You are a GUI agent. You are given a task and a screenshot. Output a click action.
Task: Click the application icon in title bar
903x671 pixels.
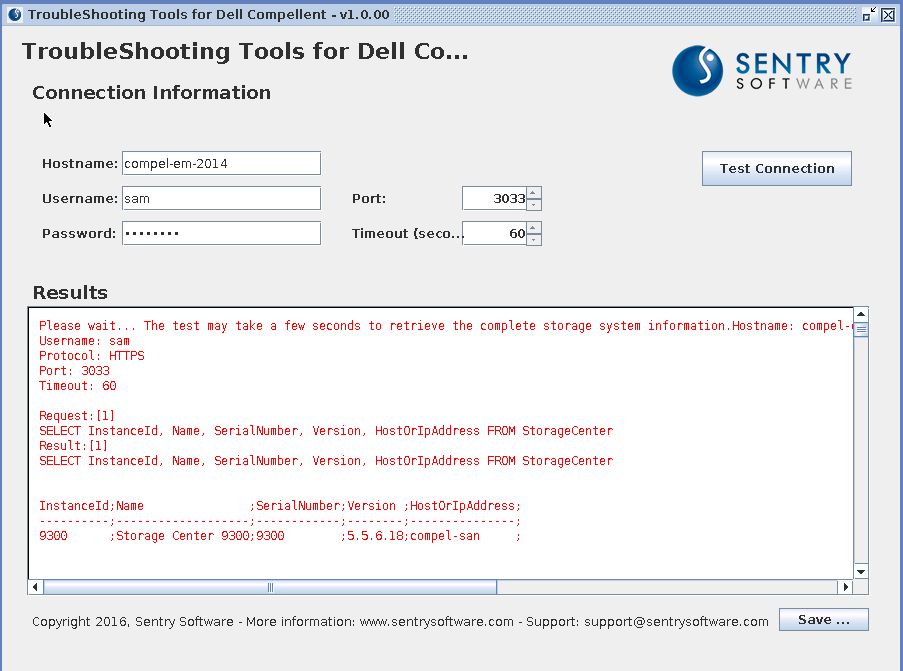[14, 15]
